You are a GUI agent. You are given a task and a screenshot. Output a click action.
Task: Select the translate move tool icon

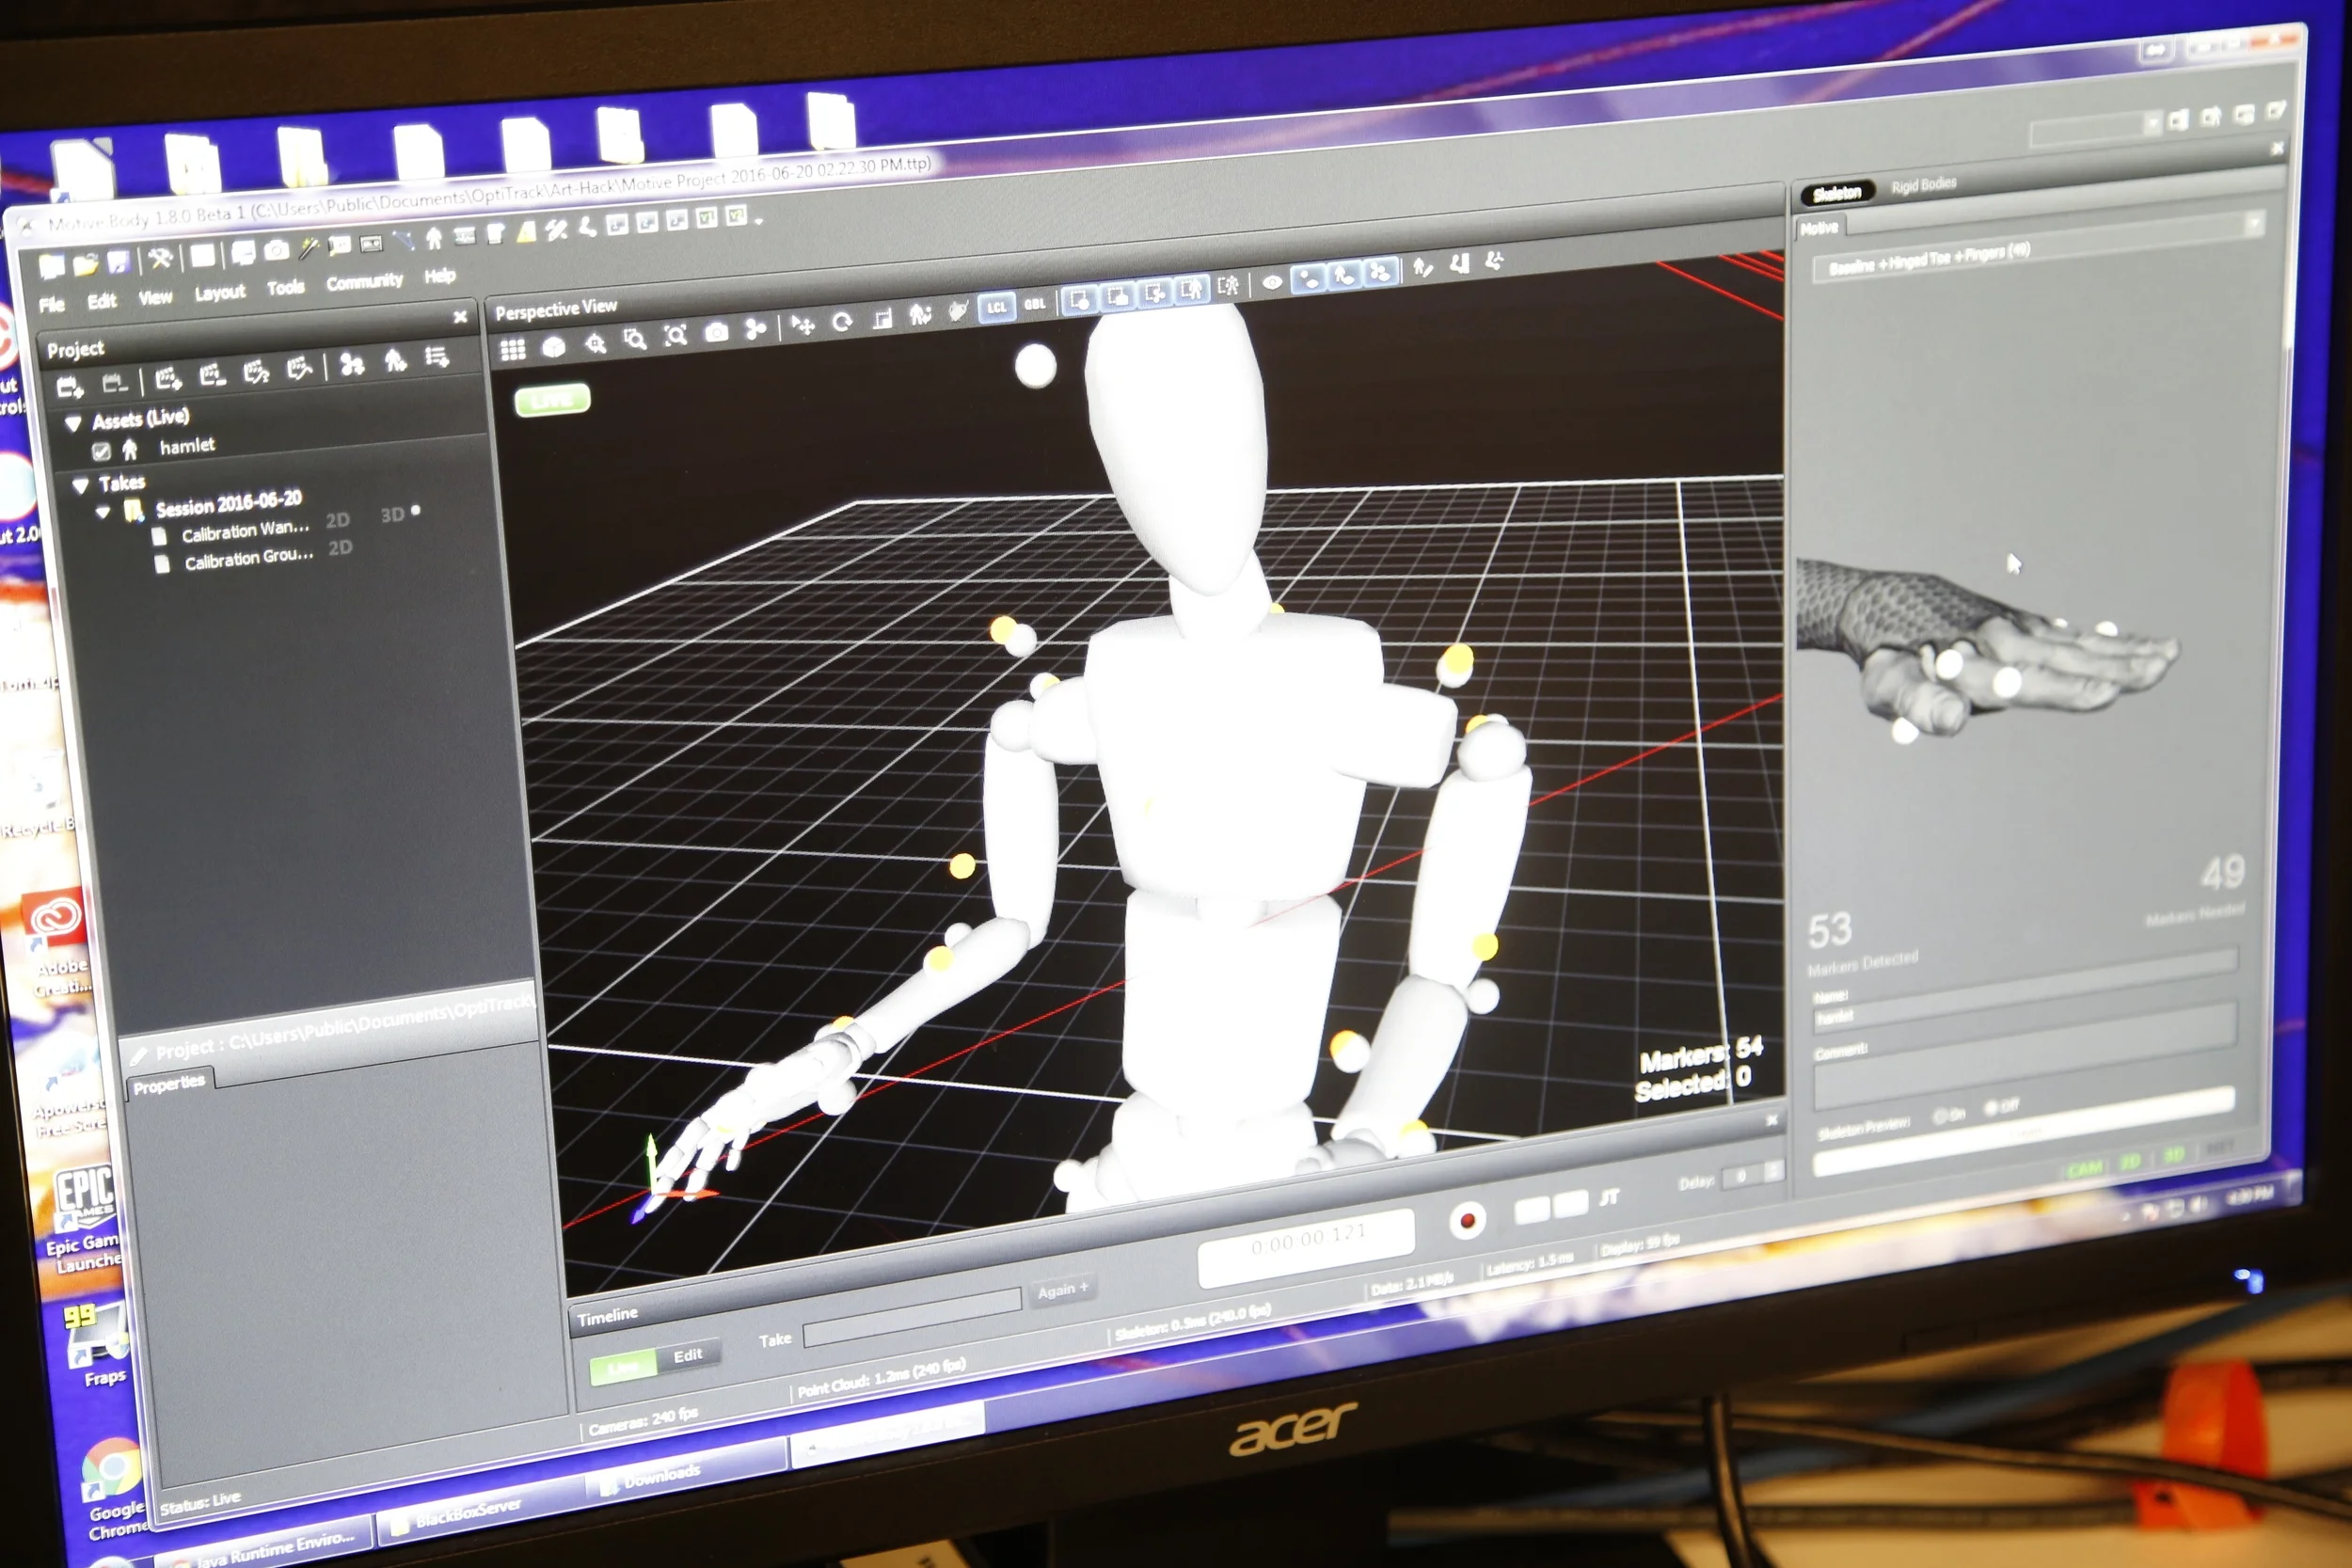coord(803,326)
